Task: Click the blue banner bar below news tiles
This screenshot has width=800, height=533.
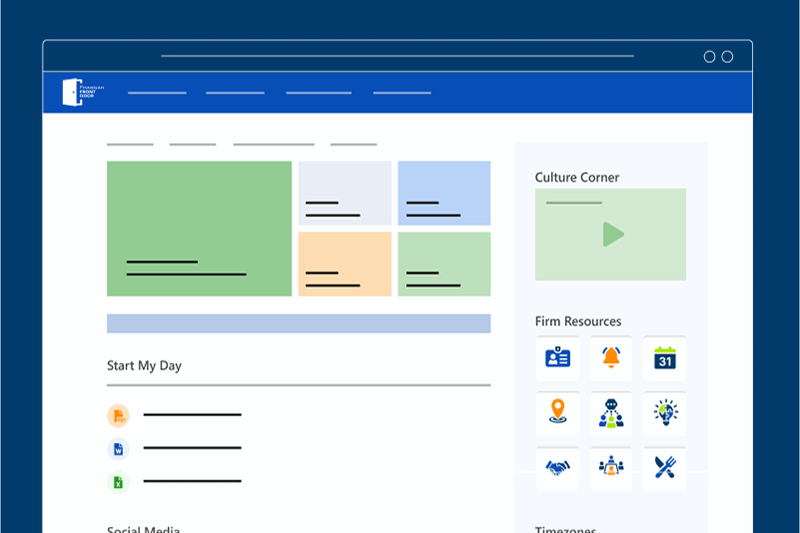Action: pos(298,323)
